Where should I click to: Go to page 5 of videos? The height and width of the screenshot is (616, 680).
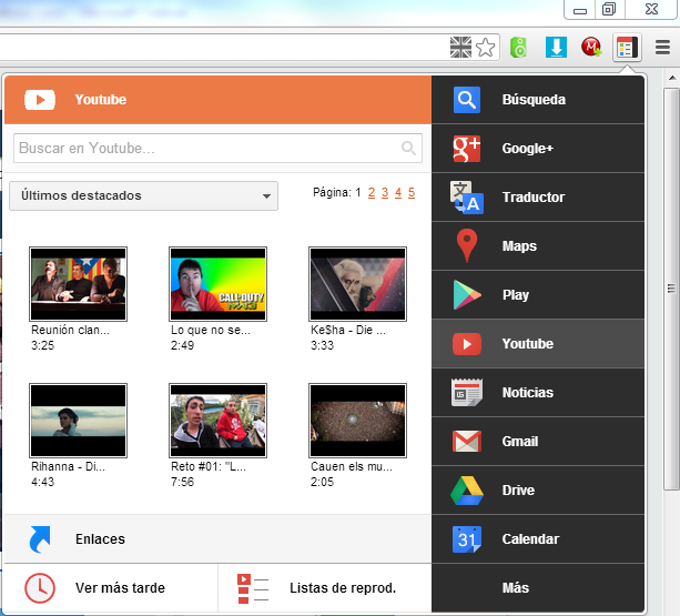point(412,193)
